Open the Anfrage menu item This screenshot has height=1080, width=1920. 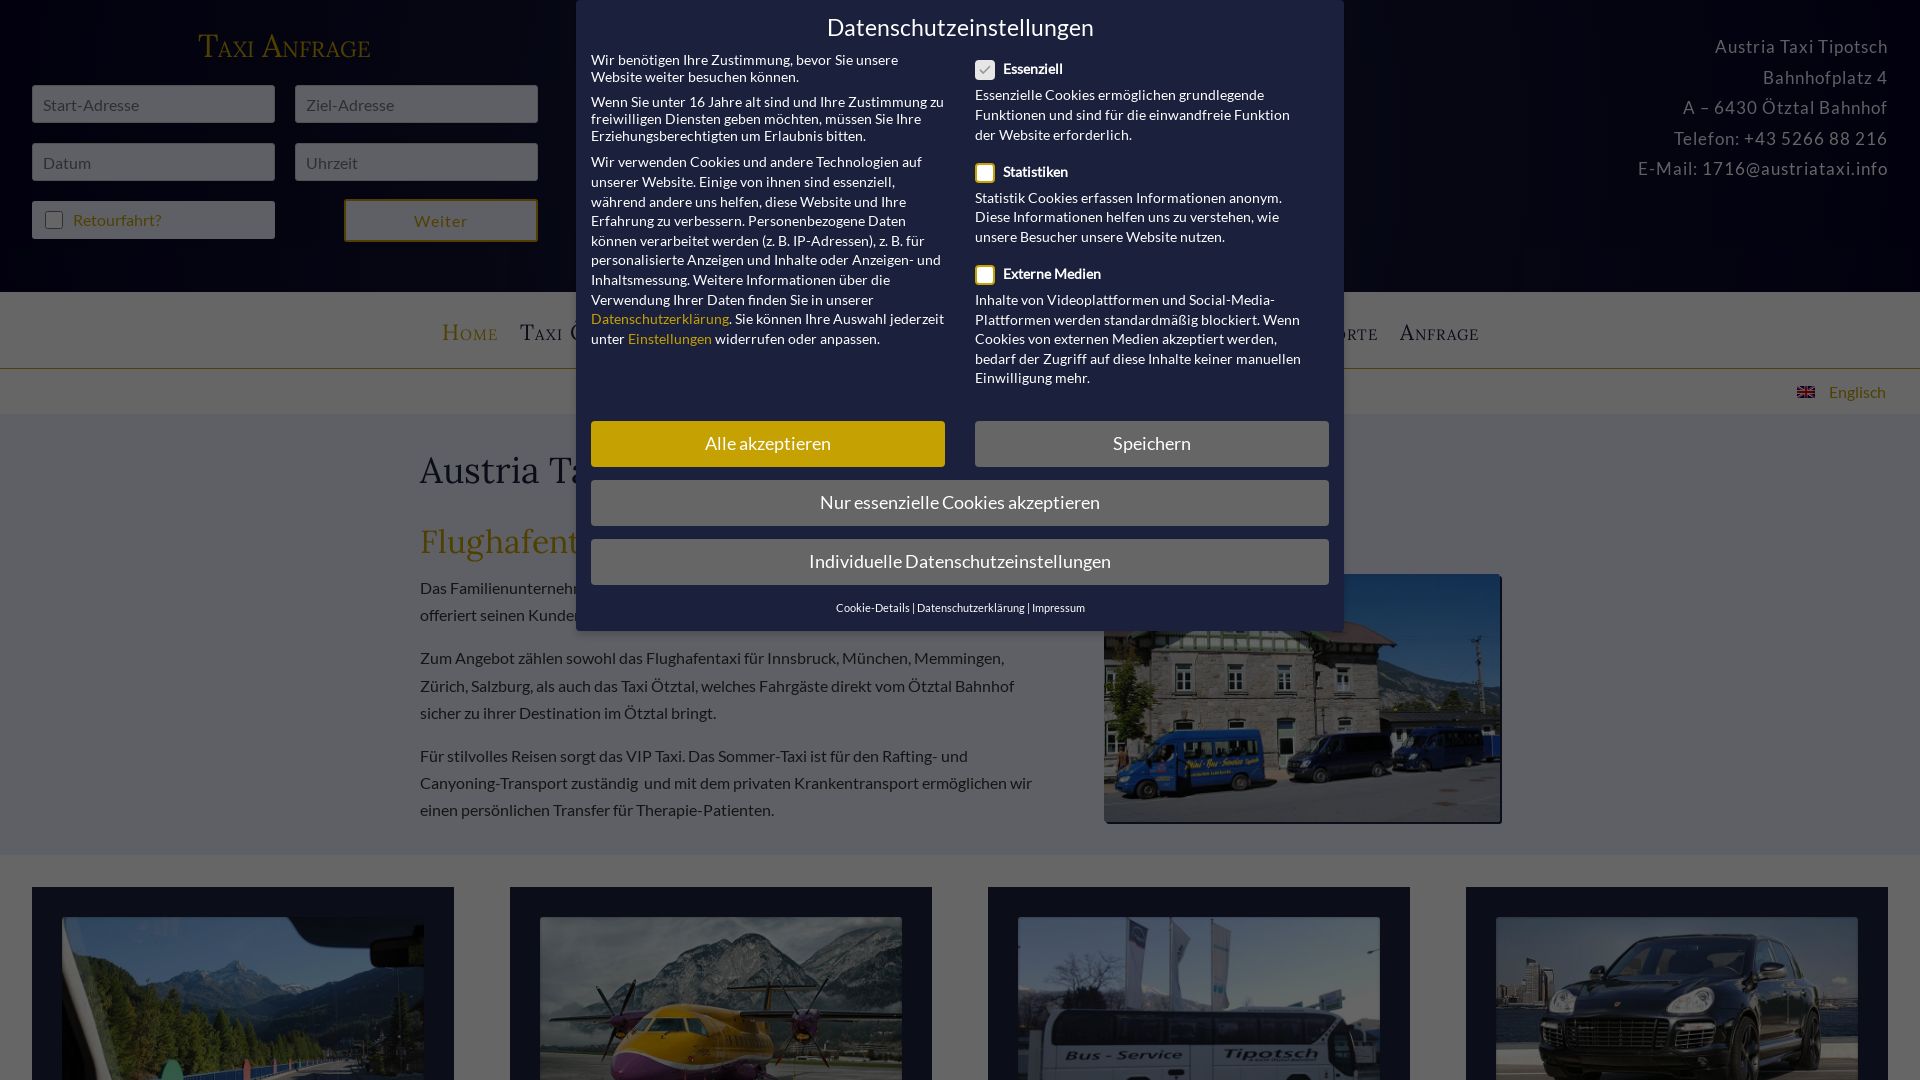(1438, 332)
